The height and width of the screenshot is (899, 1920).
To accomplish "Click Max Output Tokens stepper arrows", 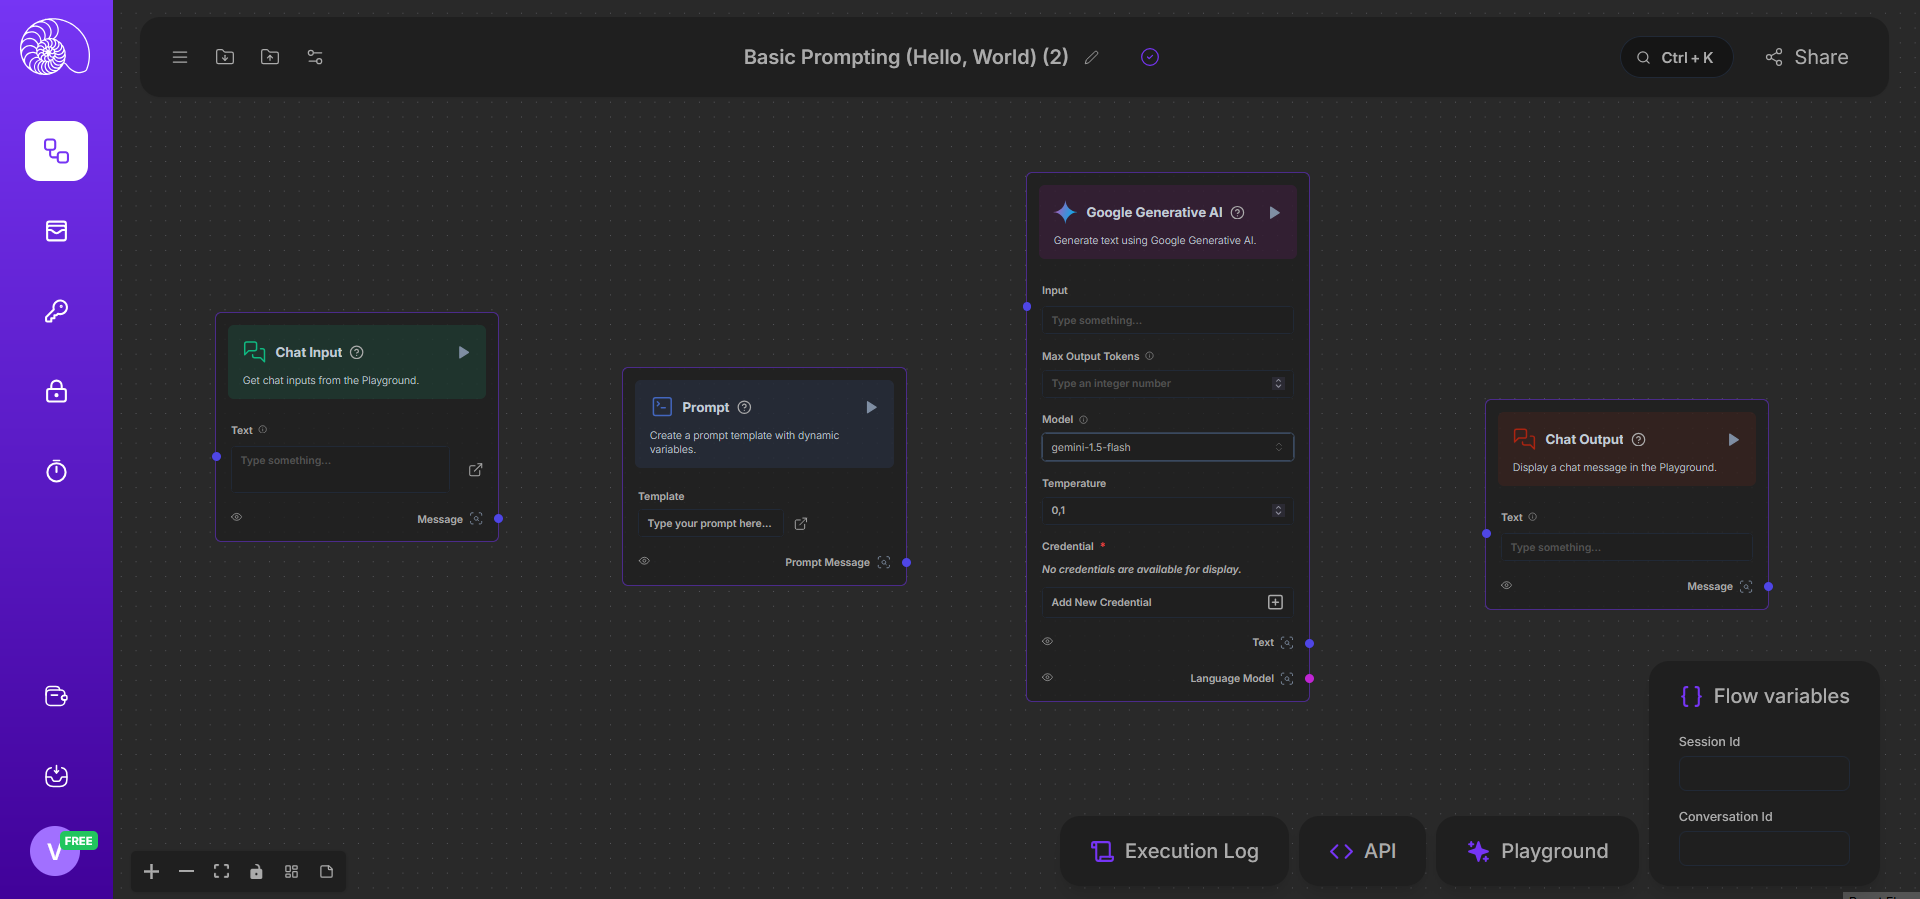I will point(1278,384).
